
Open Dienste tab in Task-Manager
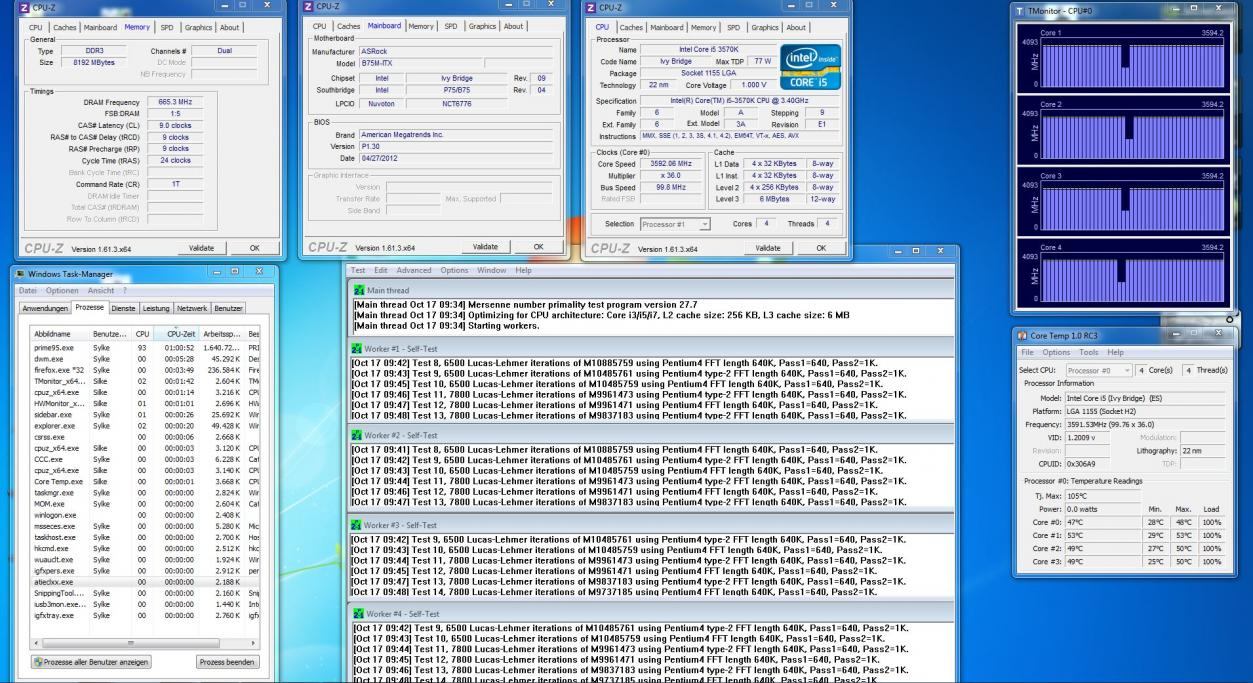[x=123, y=308]
